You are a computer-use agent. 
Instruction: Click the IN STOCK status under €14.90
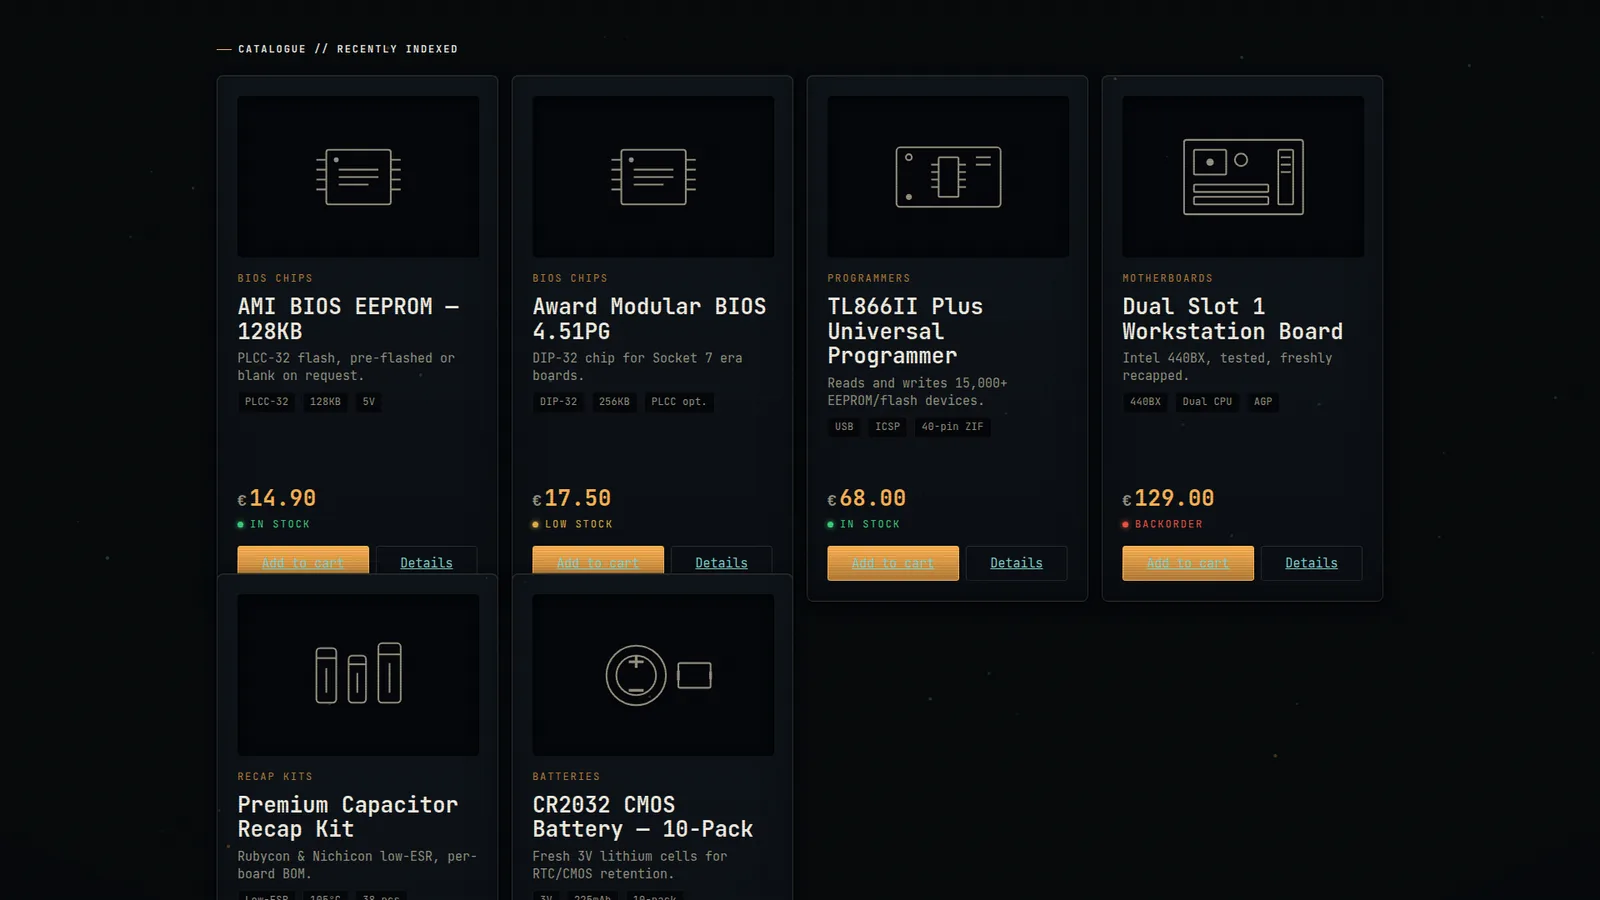[274, 524]
